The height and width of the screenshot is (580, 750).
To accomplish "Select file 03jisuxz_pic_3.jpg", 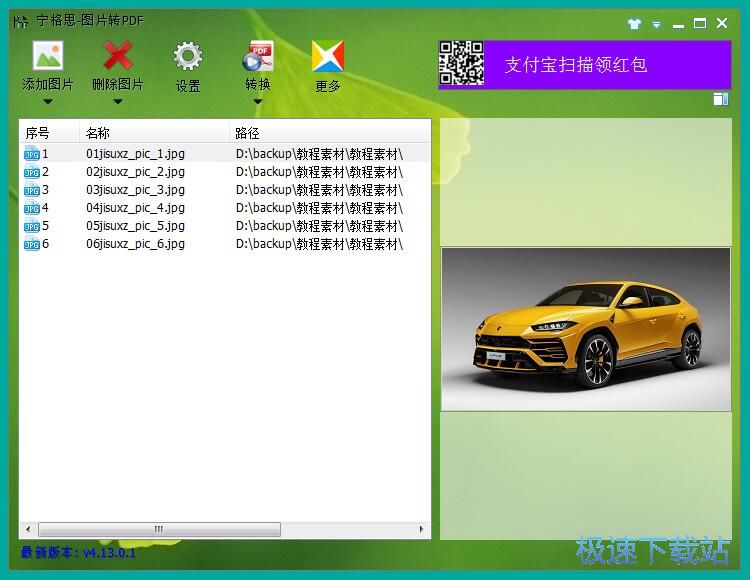I will (135, 190).
